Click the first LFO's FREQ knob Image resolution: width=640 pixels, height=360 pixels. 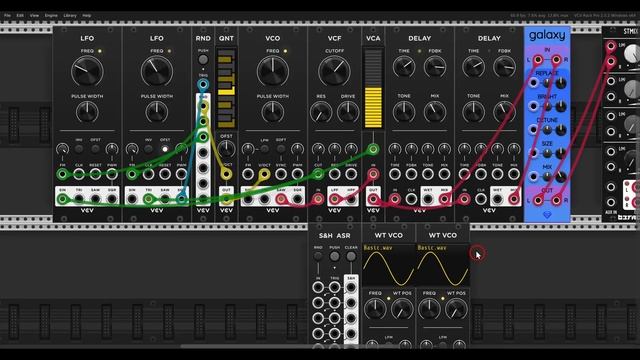(87, 71)
